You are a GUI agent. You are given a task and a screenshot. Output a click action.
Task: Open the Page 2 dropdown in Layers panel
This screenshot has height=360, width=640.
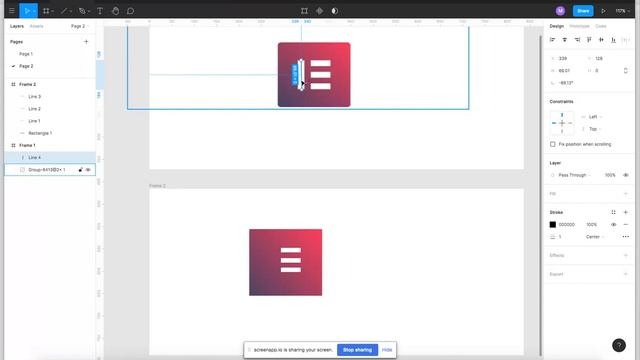[x=80, y=26]
